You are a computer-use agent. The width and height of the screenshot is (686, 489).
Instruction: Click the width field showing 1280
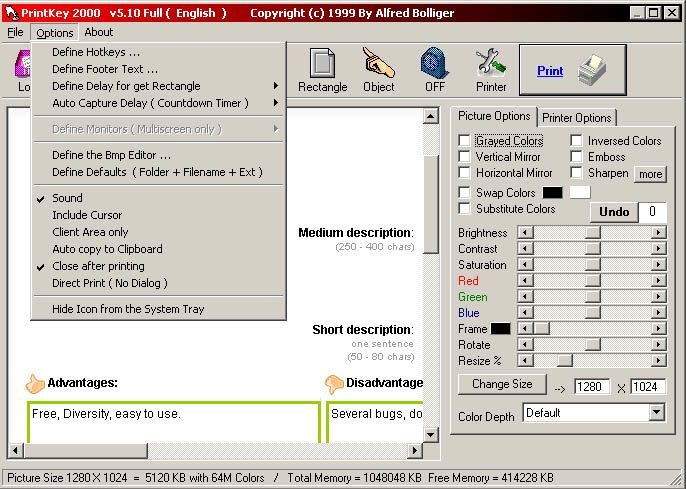coord(592,387)
